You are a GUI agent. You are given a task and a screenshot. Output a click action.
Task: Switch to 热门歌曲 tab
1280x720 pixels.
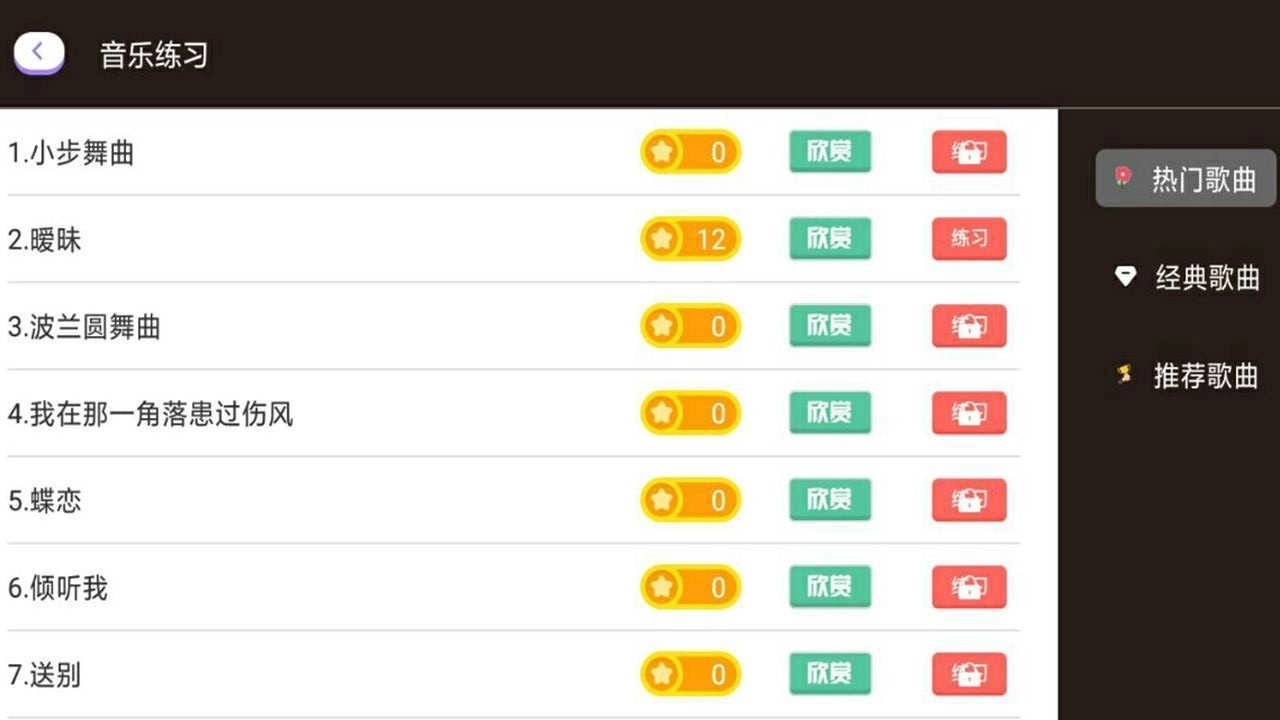1186,179
